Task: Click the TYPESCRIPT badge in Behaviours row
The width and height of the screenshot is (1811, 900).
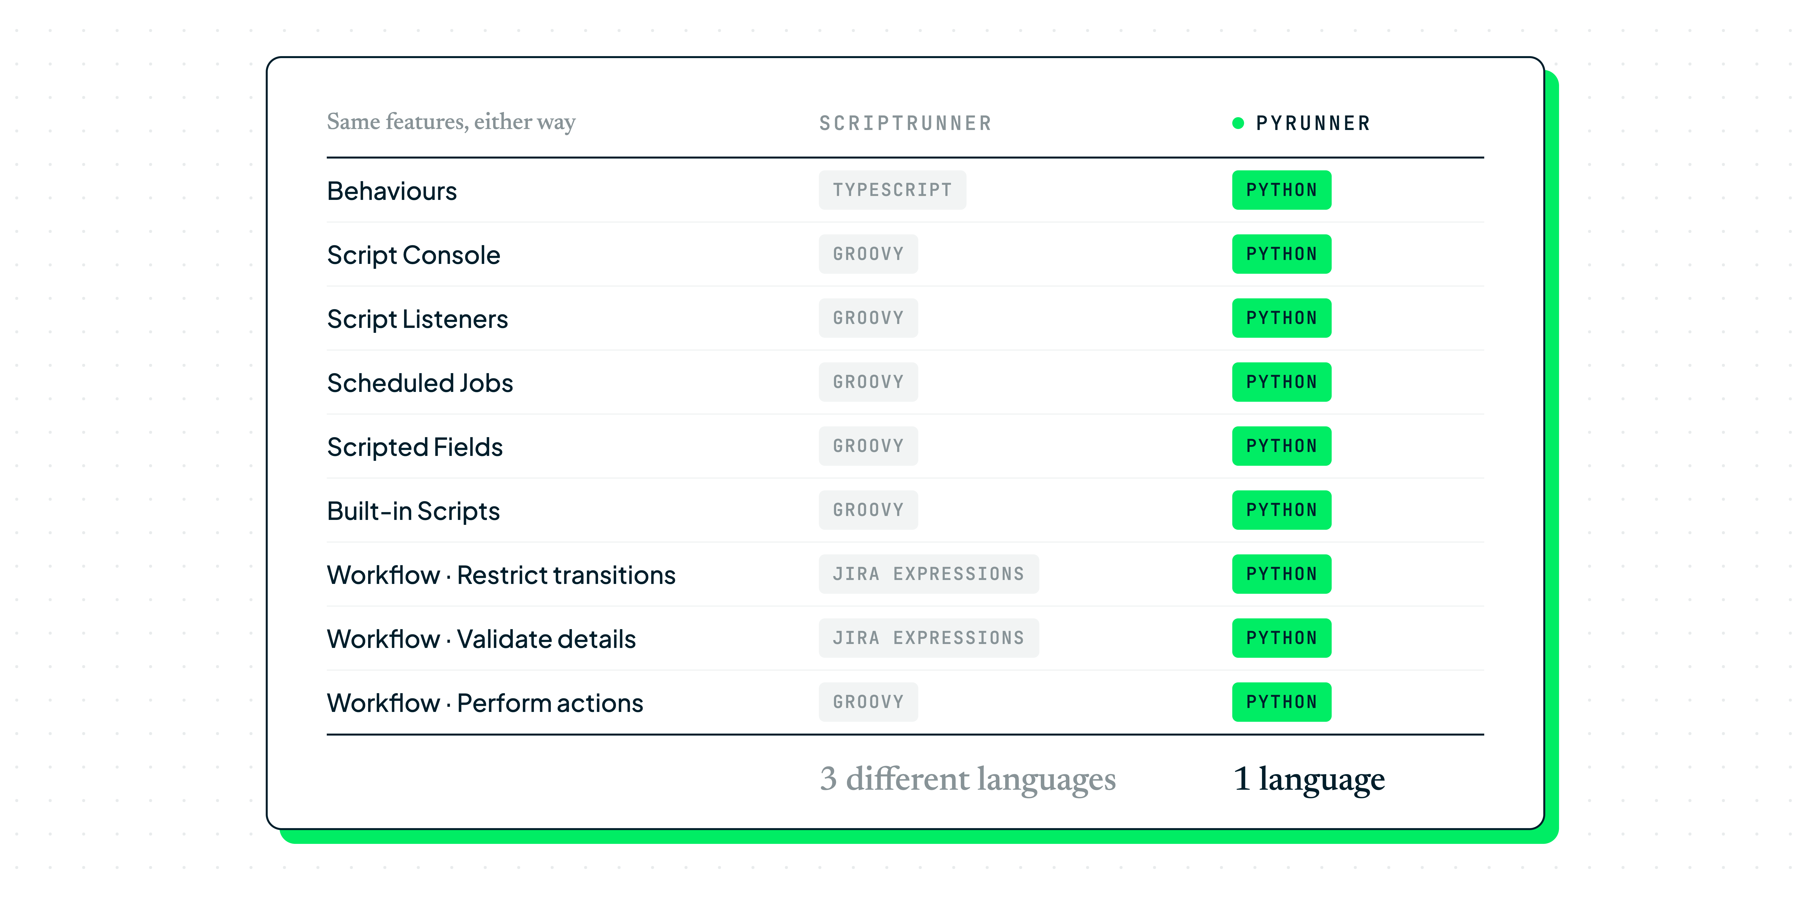Action: [x=893, y=190]
